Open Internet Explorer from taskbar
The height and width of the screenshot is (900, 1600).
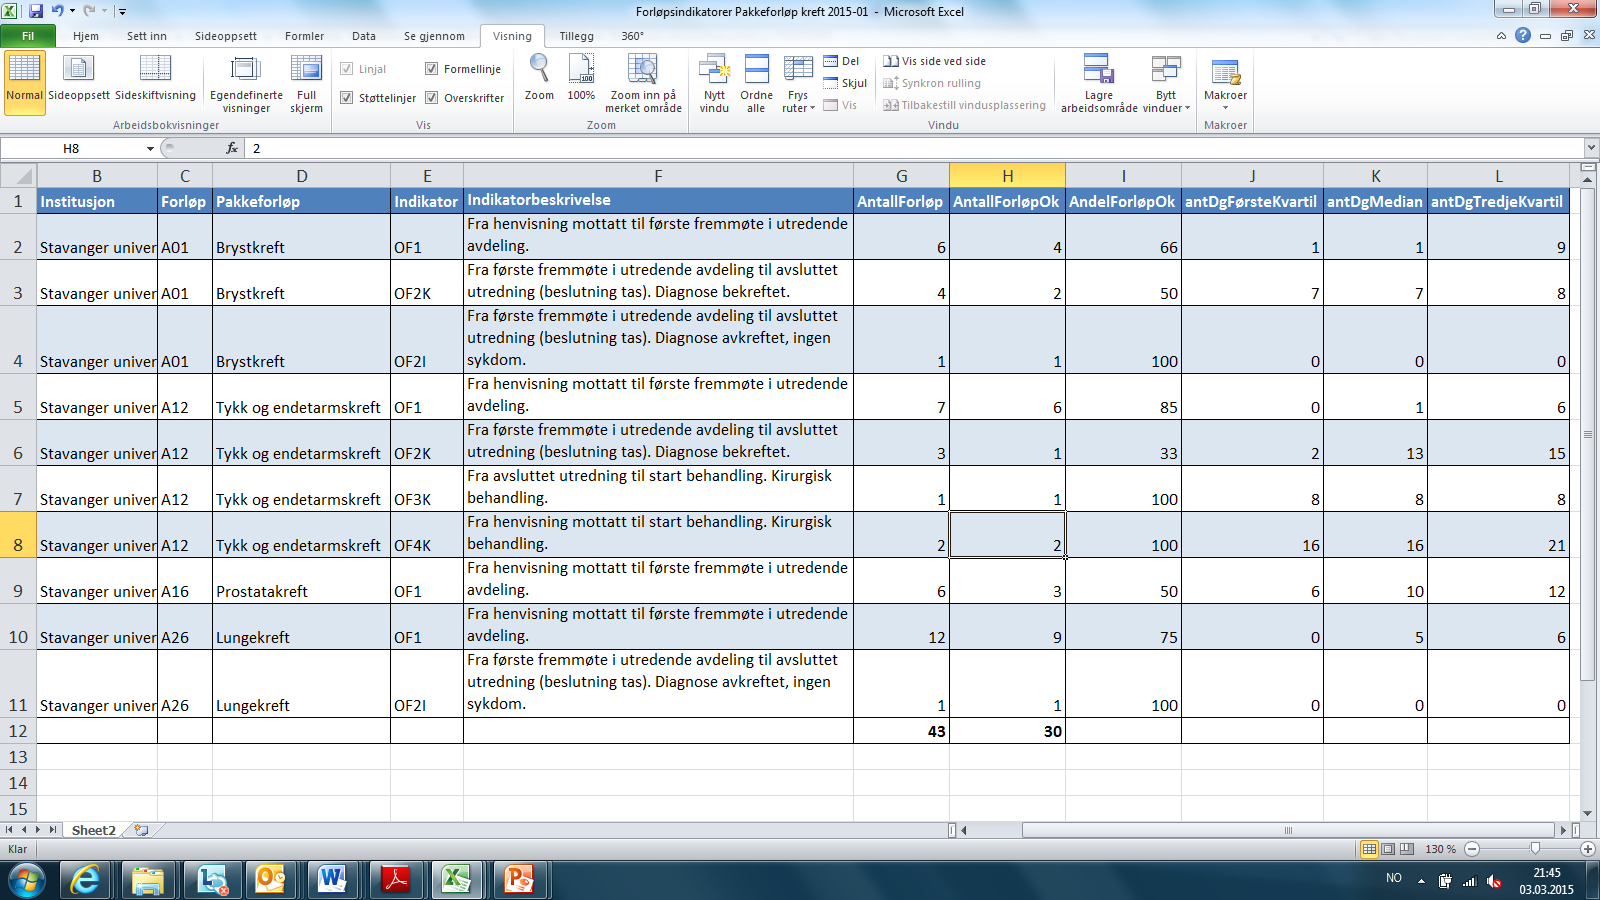tap(86, 880)
